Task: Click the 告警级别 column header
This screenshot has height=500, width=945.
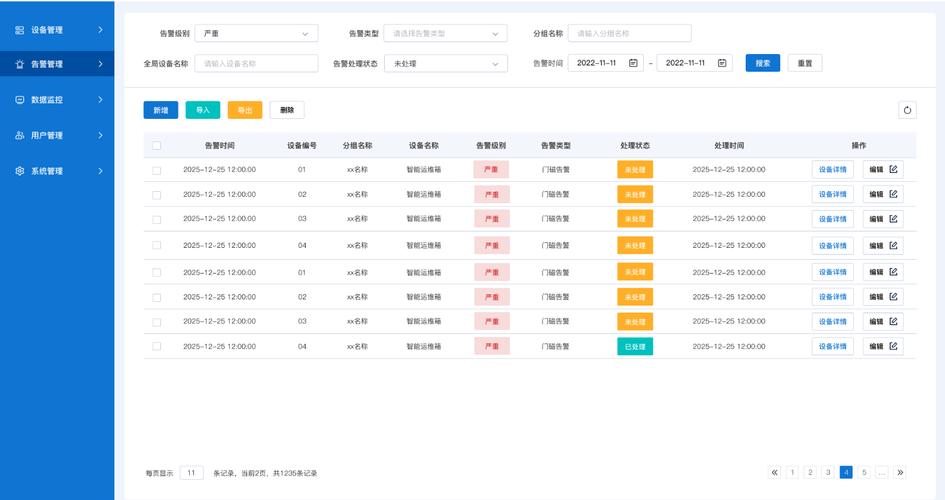Action: pos(491,146)
